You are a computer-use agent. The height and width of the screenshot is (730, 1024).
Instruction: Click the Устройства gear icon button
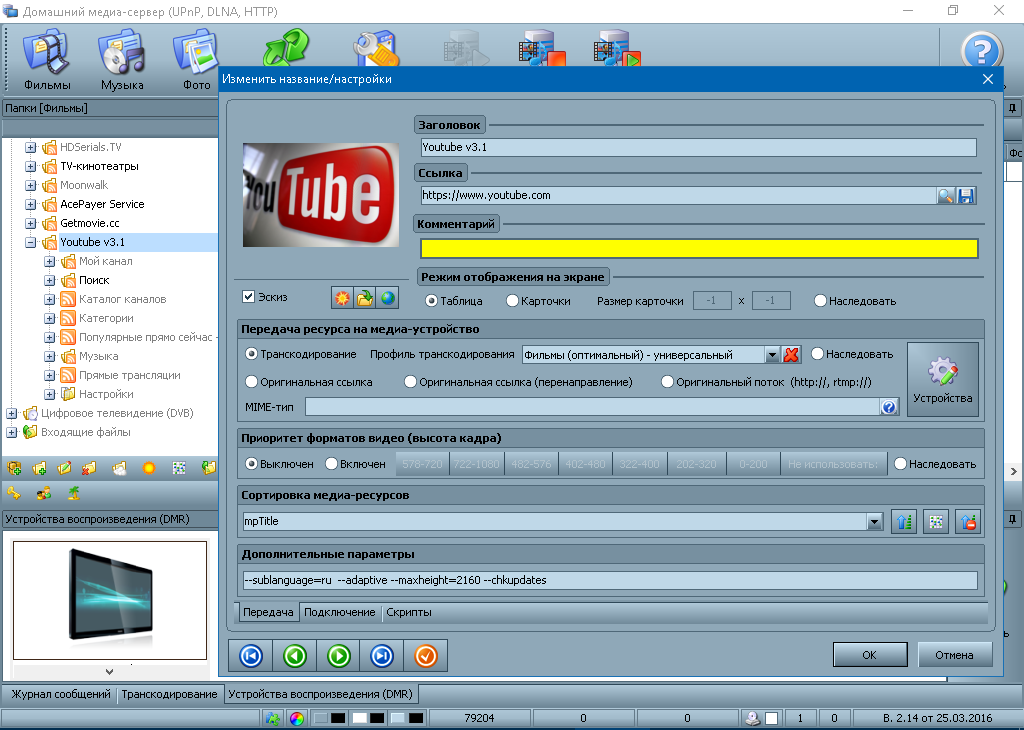[x=942, y=379]
